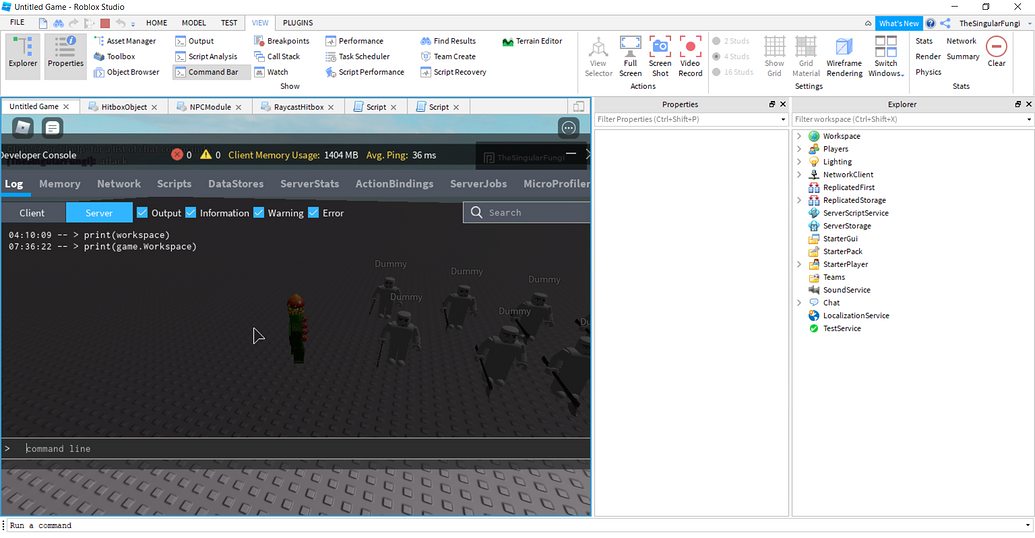Switch to the HitboxObject script tab

coord(123,107)
